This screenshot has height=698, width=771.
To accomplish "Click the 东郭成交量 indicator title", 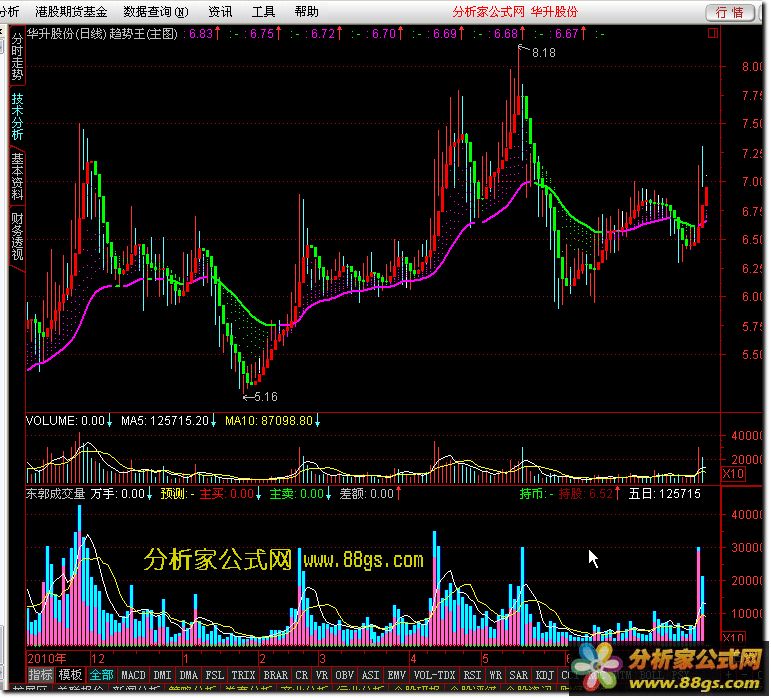I will tap(55, 494).
